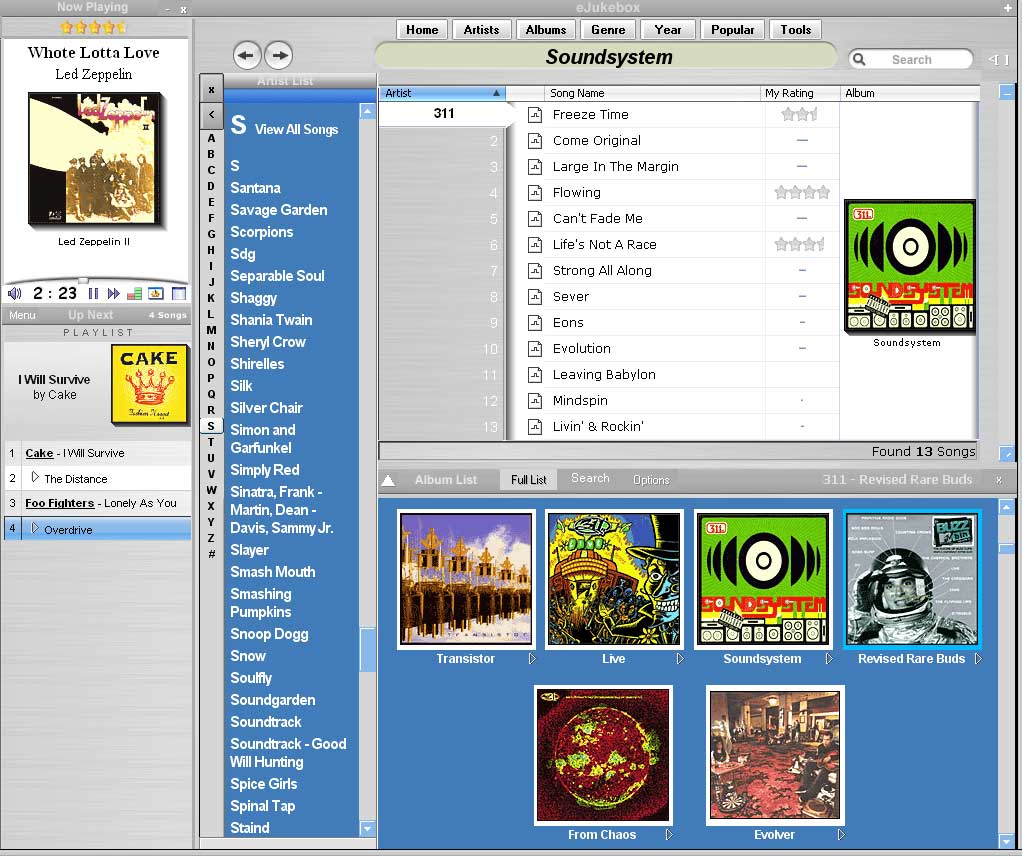Click the song icon beside Freeze Time
Screen dimensions: 1022x856
pos(534,115)
